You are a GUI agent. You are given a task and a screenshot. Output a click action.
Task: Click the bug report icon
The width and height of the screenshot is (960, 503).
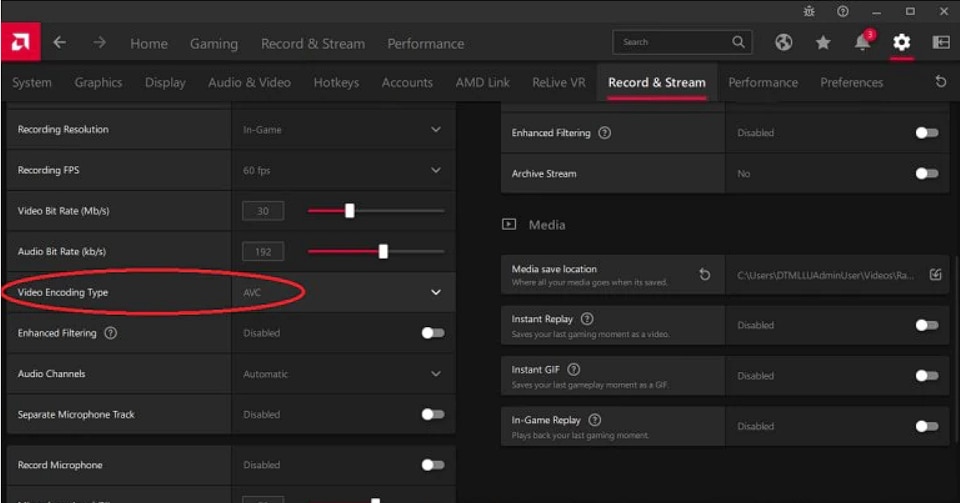[809, 11]
